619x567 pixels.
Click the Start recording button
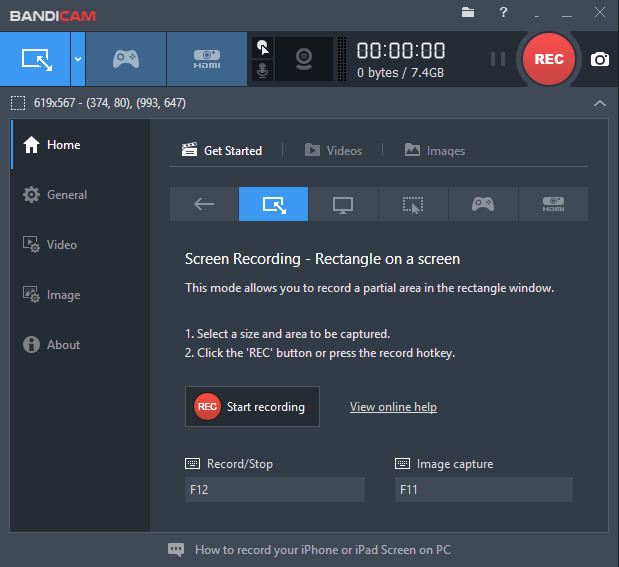click(x=252, y=406)
